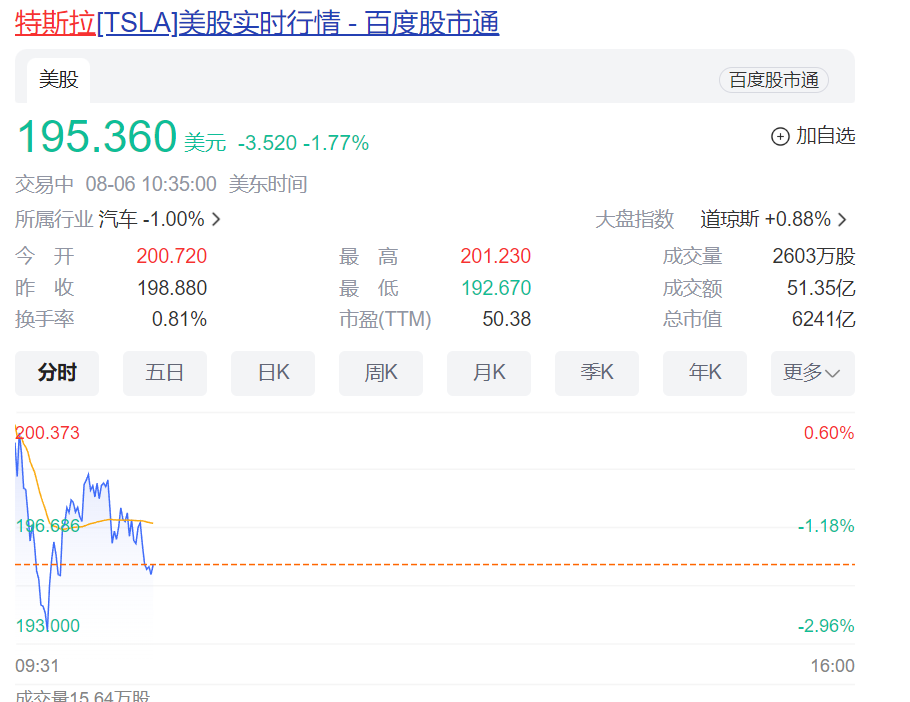Click the 成交量15.64万股 volume label

82,696
